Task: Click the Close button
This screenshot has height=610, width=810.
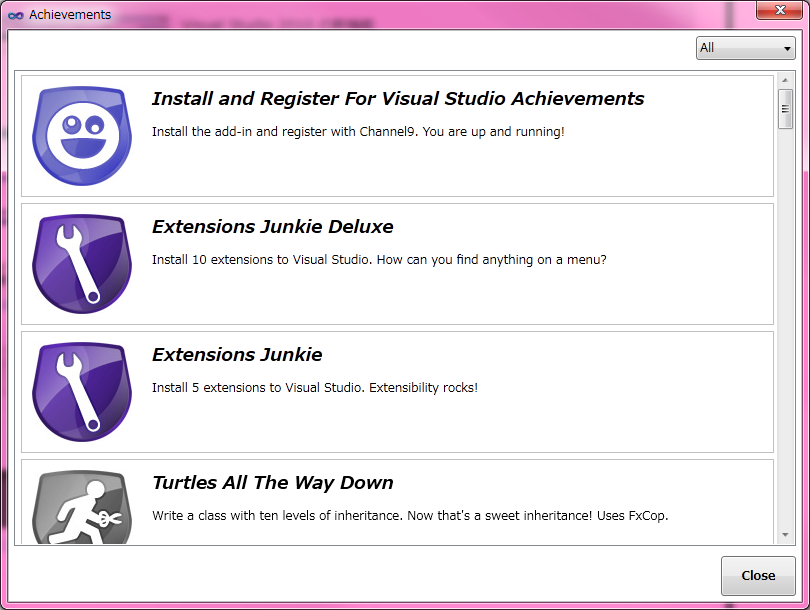Action: (757, 576)
